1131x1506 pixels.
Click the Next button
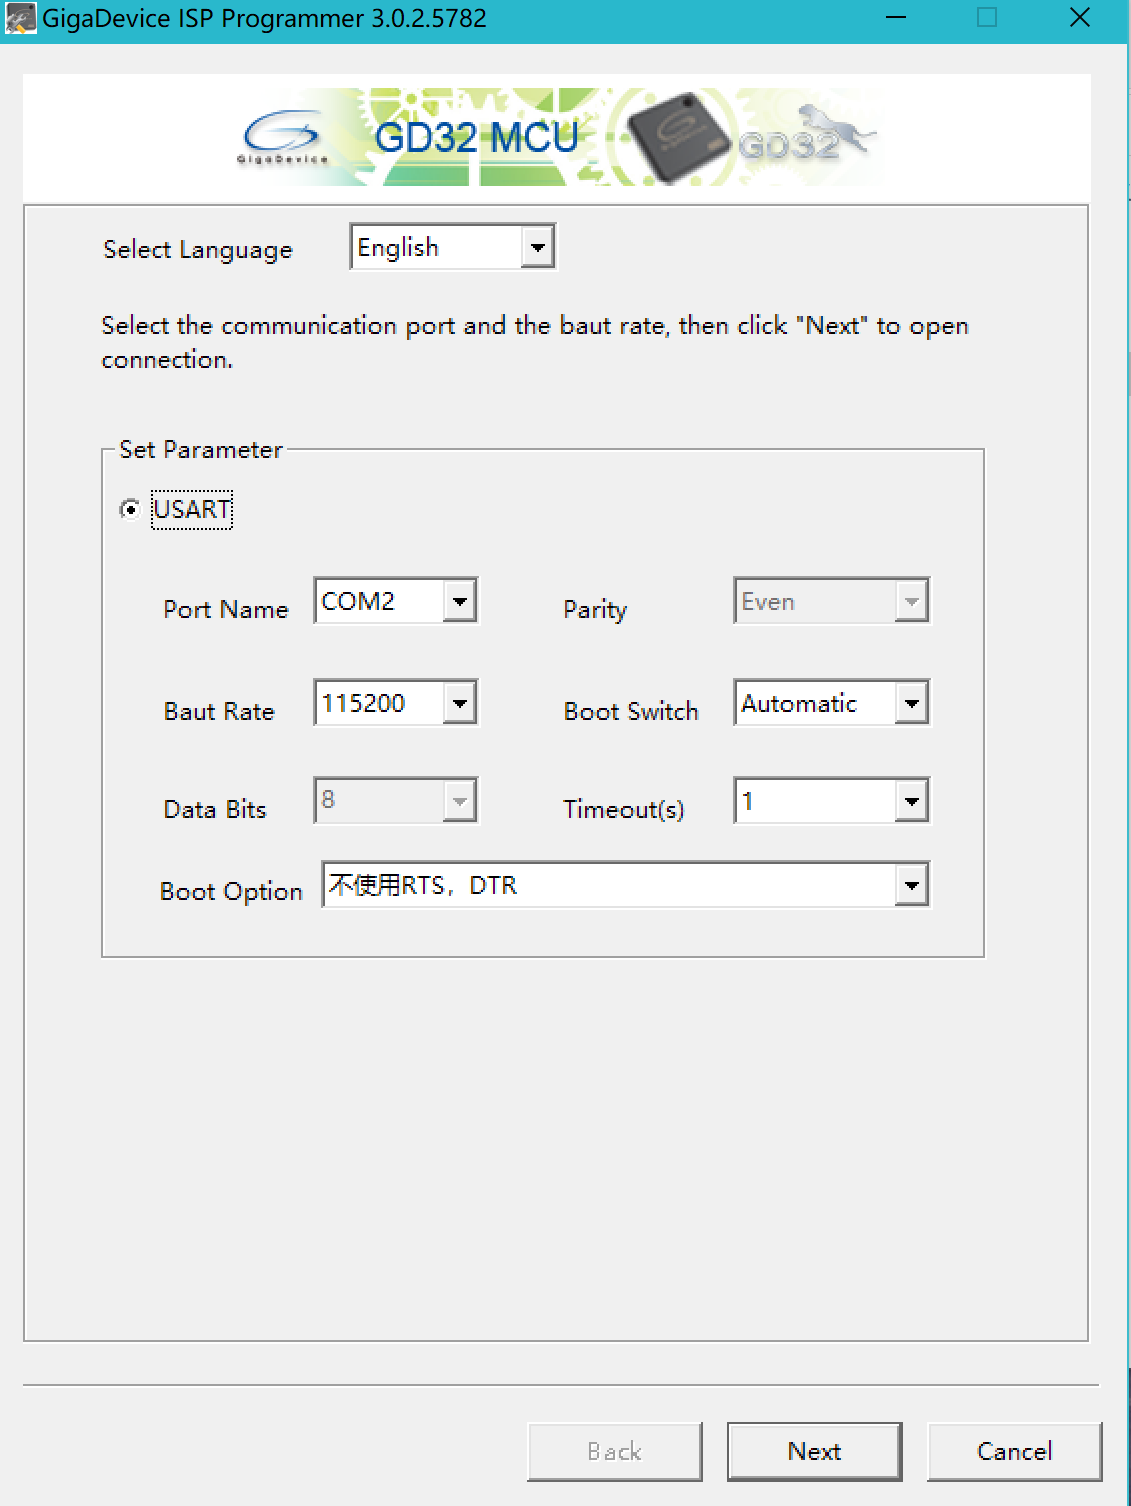pos(814,1451)
